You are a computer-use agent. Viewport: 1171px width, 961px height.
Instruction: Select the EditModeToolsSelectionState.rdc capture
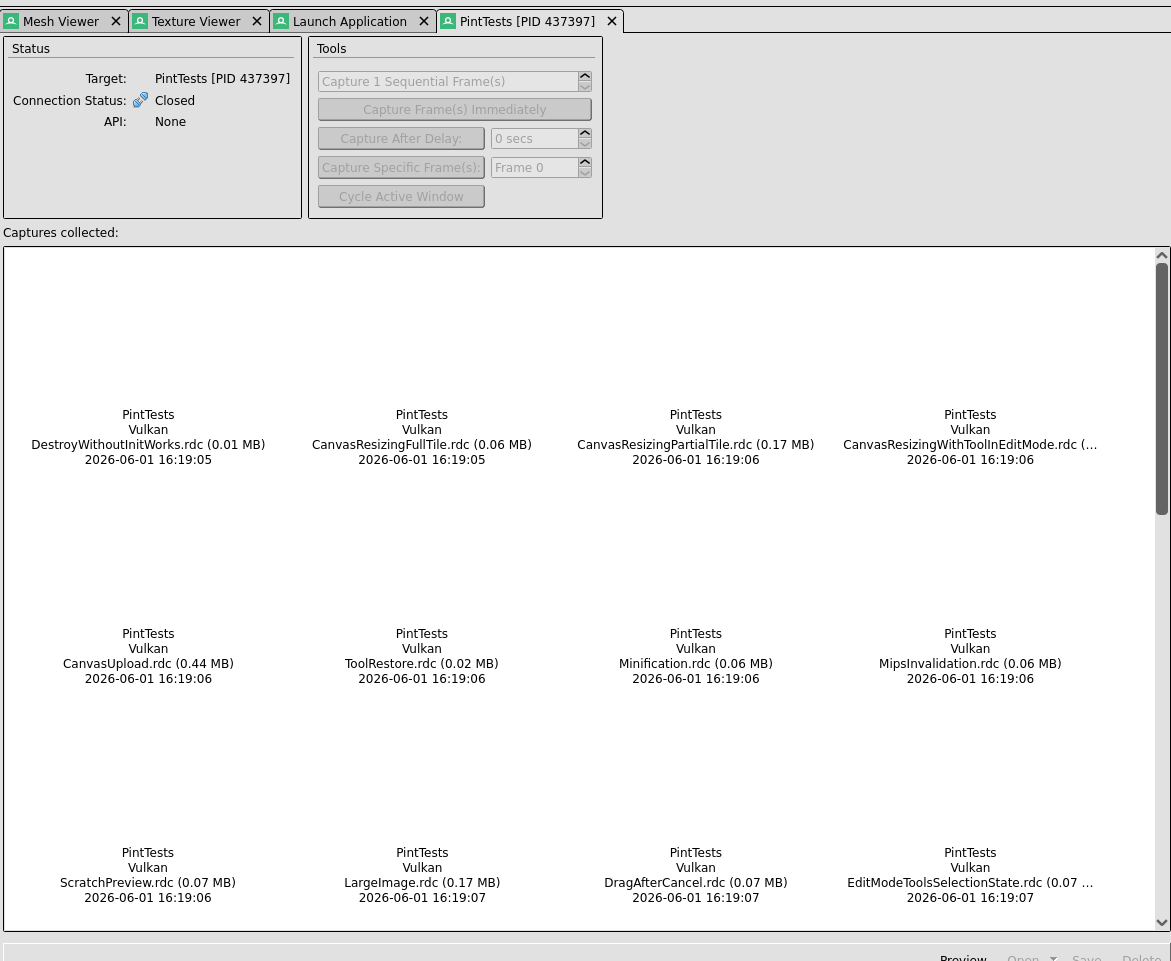pyautogui.click(x=970, y=874)
